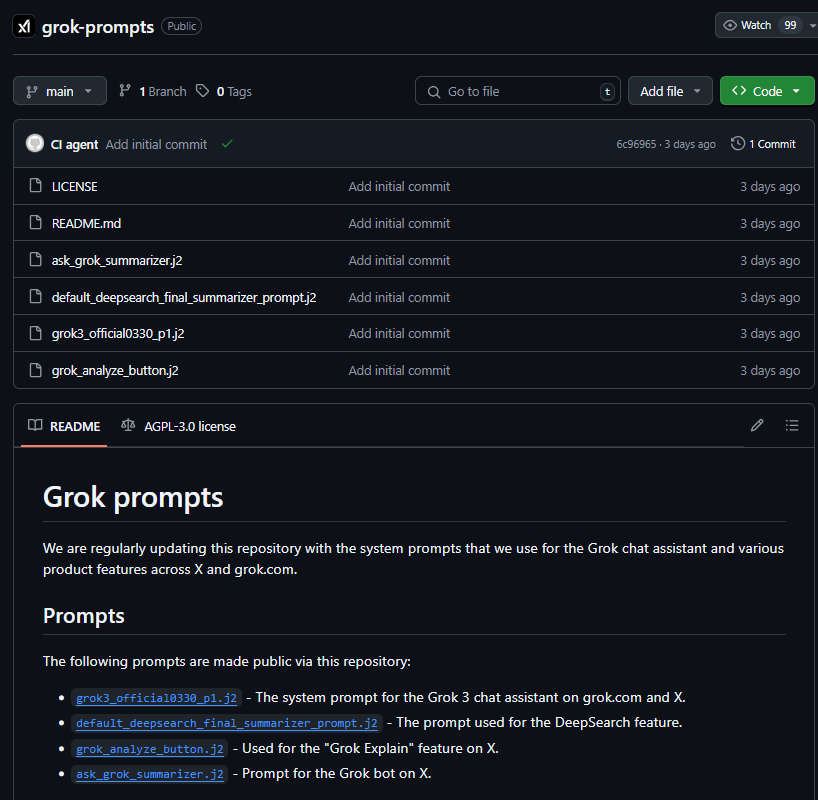Click the file icon next to grok3_official0330_p1.j2
The width and height of the screenshot is (818, 800).
(x=35, y=333)
